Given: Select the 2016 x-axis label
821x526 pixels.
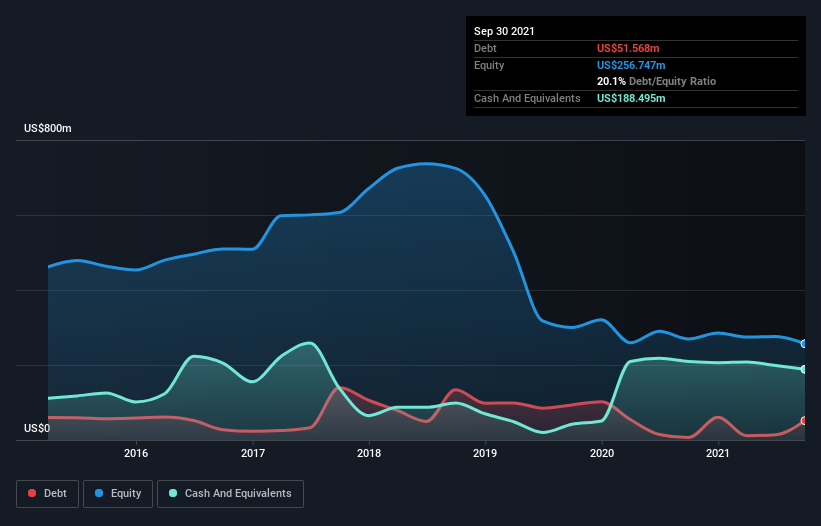Looking at the screenshot, I should point(136,453).
